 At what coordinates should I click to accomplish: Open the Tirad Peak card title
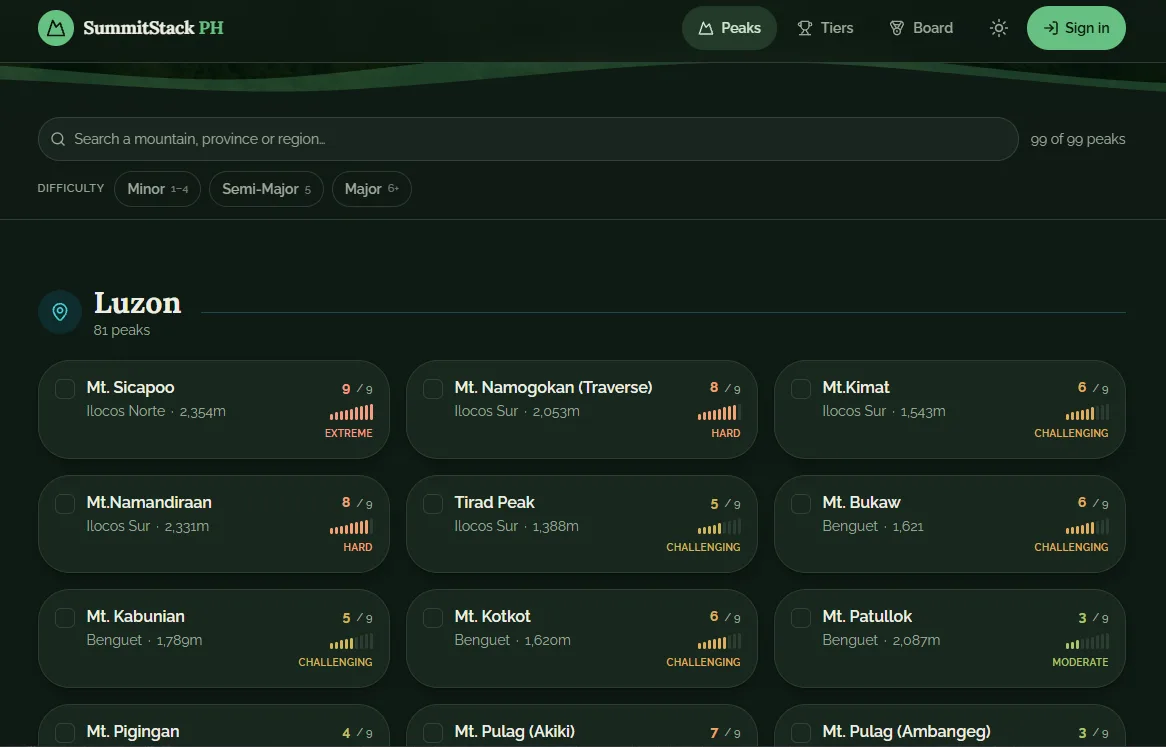click(x=495, y=502)
